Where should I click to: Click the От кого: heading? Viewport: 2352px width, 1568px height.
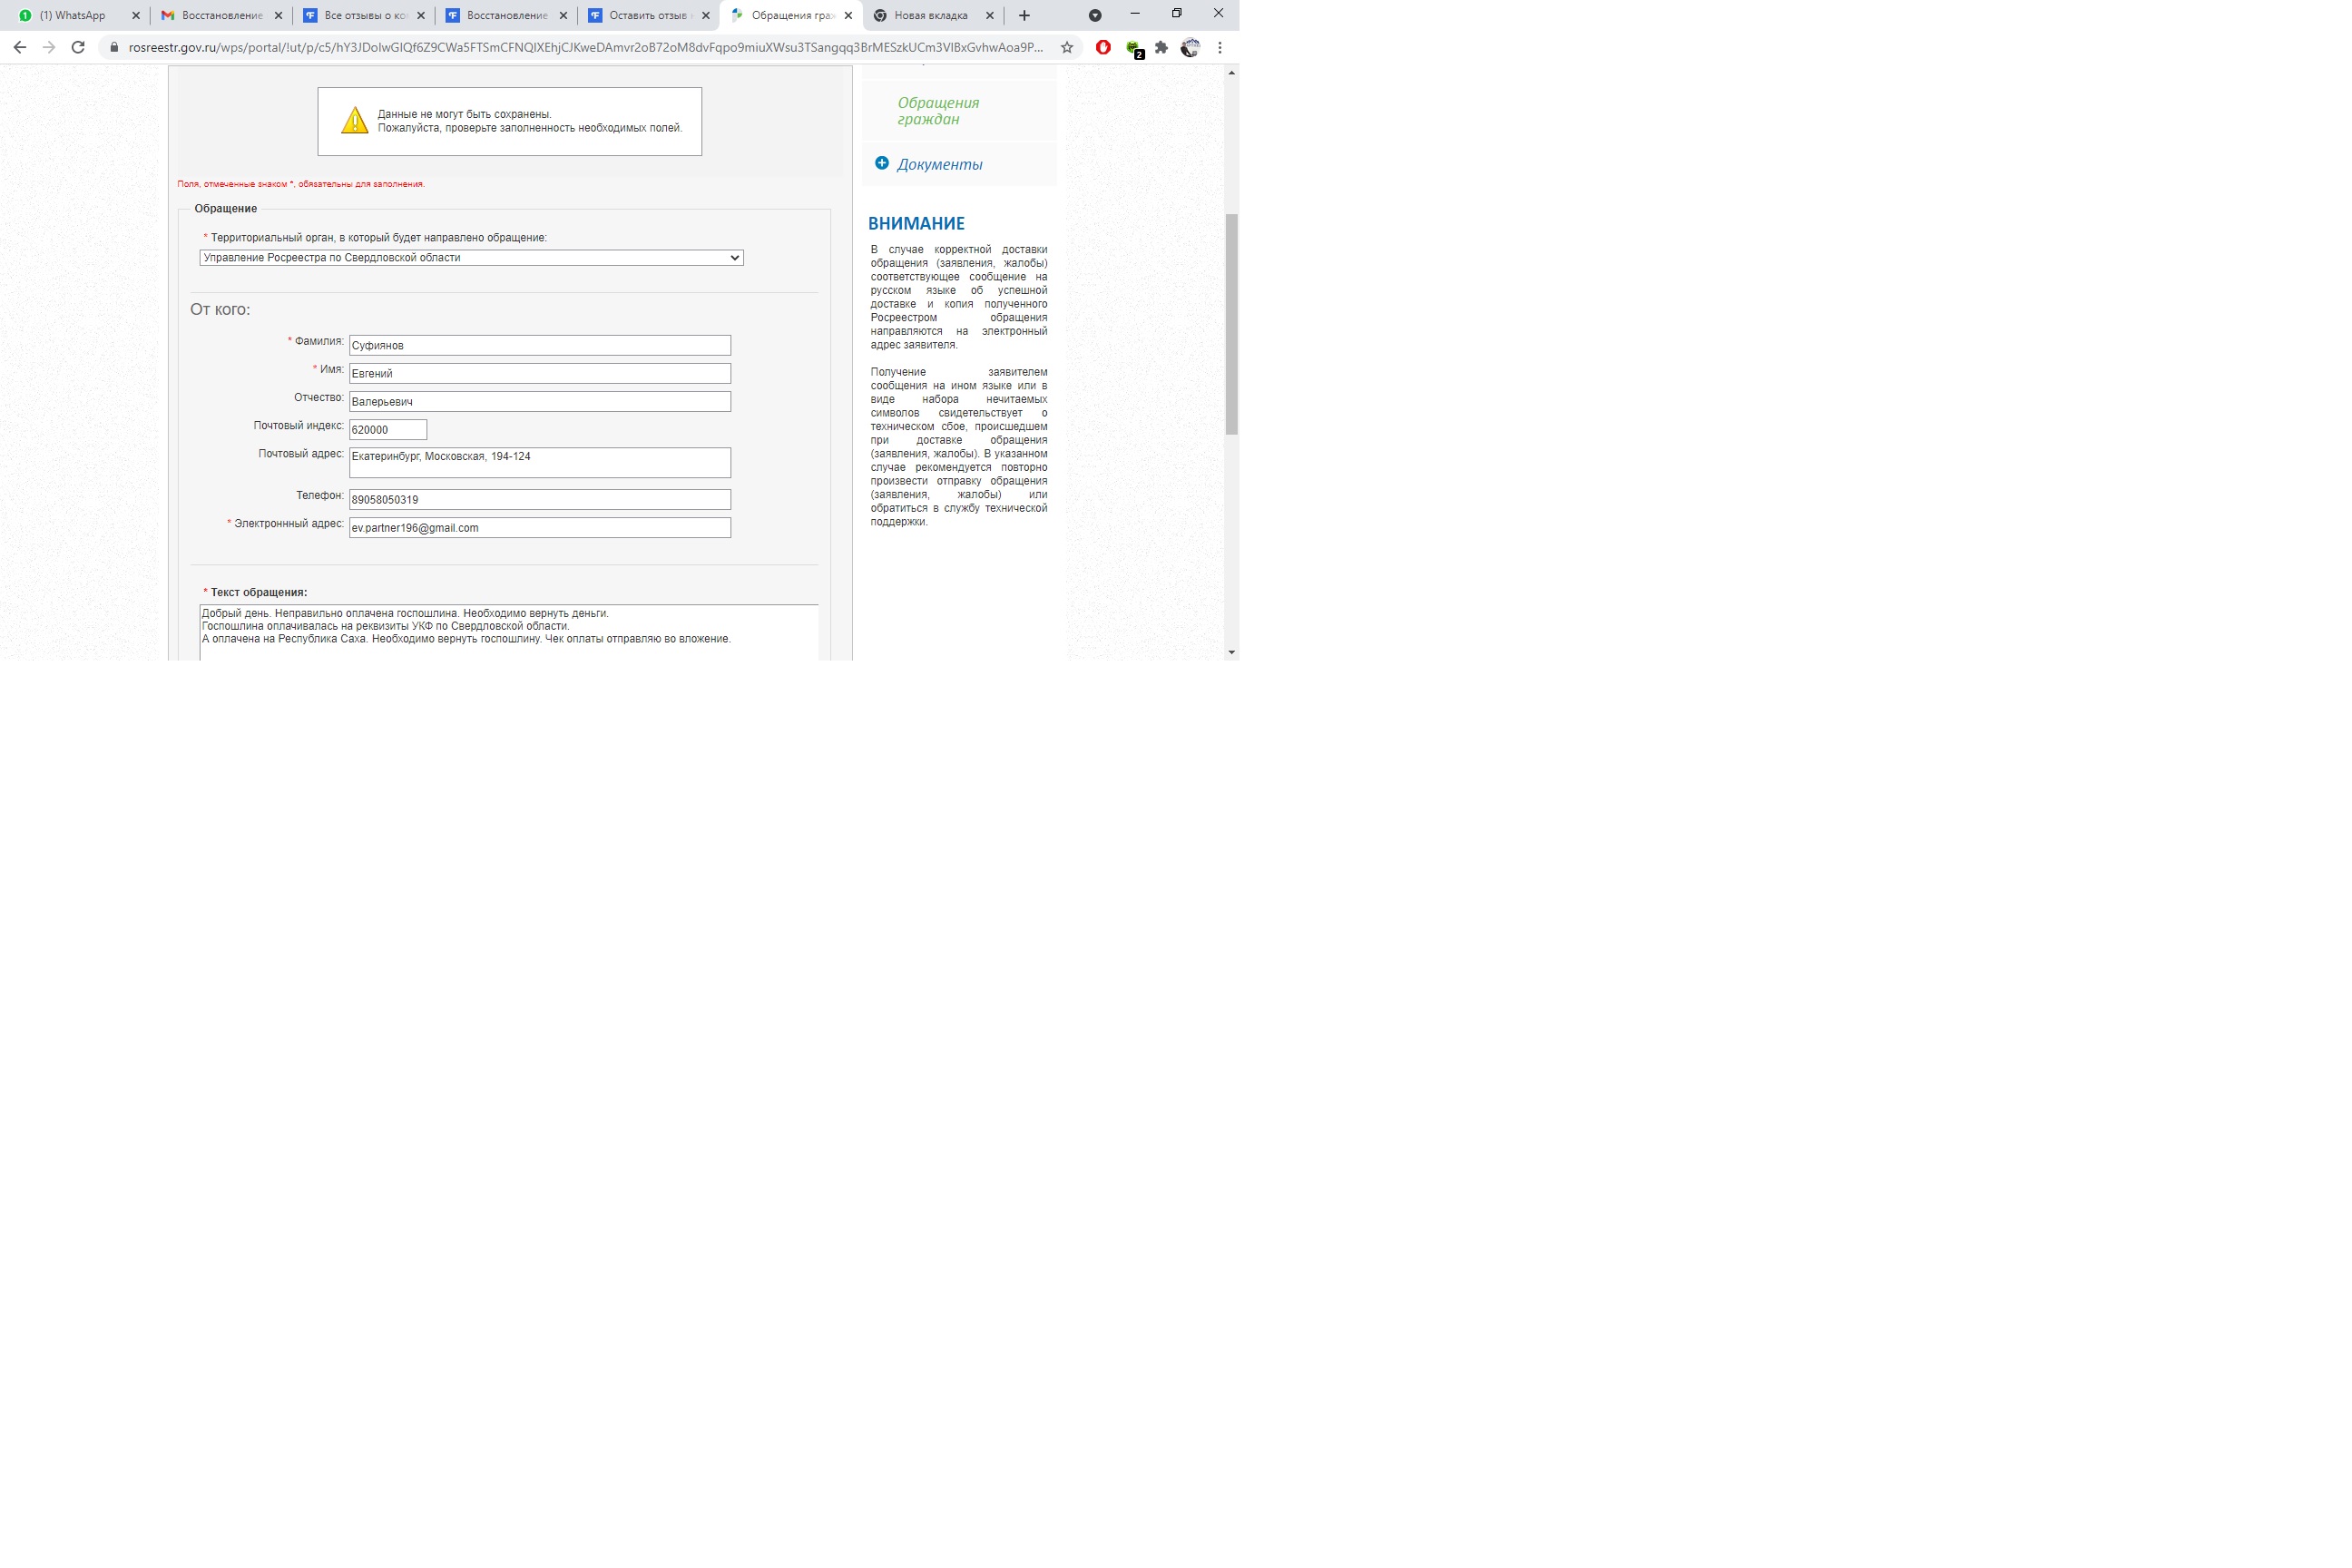(220, 310)
